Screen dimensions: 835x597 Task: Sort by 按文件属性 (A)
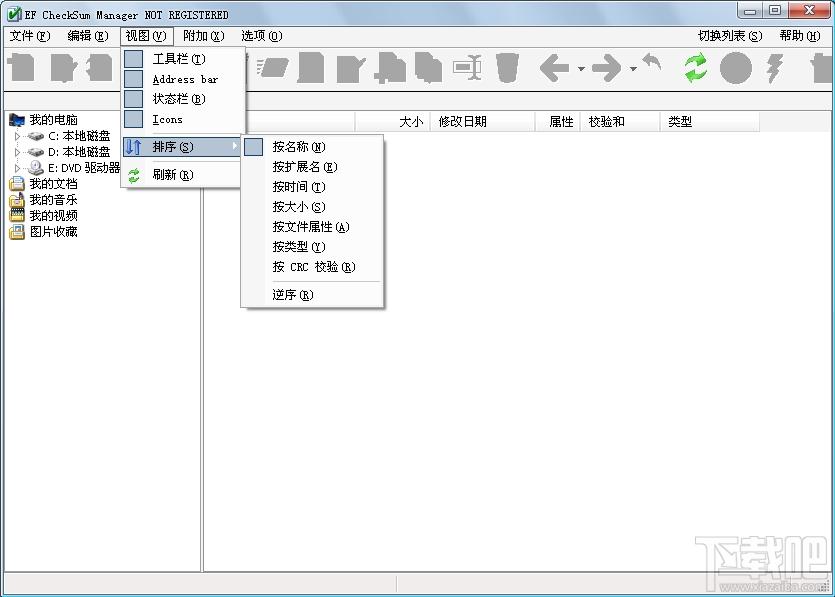click(x=313, y=227)
